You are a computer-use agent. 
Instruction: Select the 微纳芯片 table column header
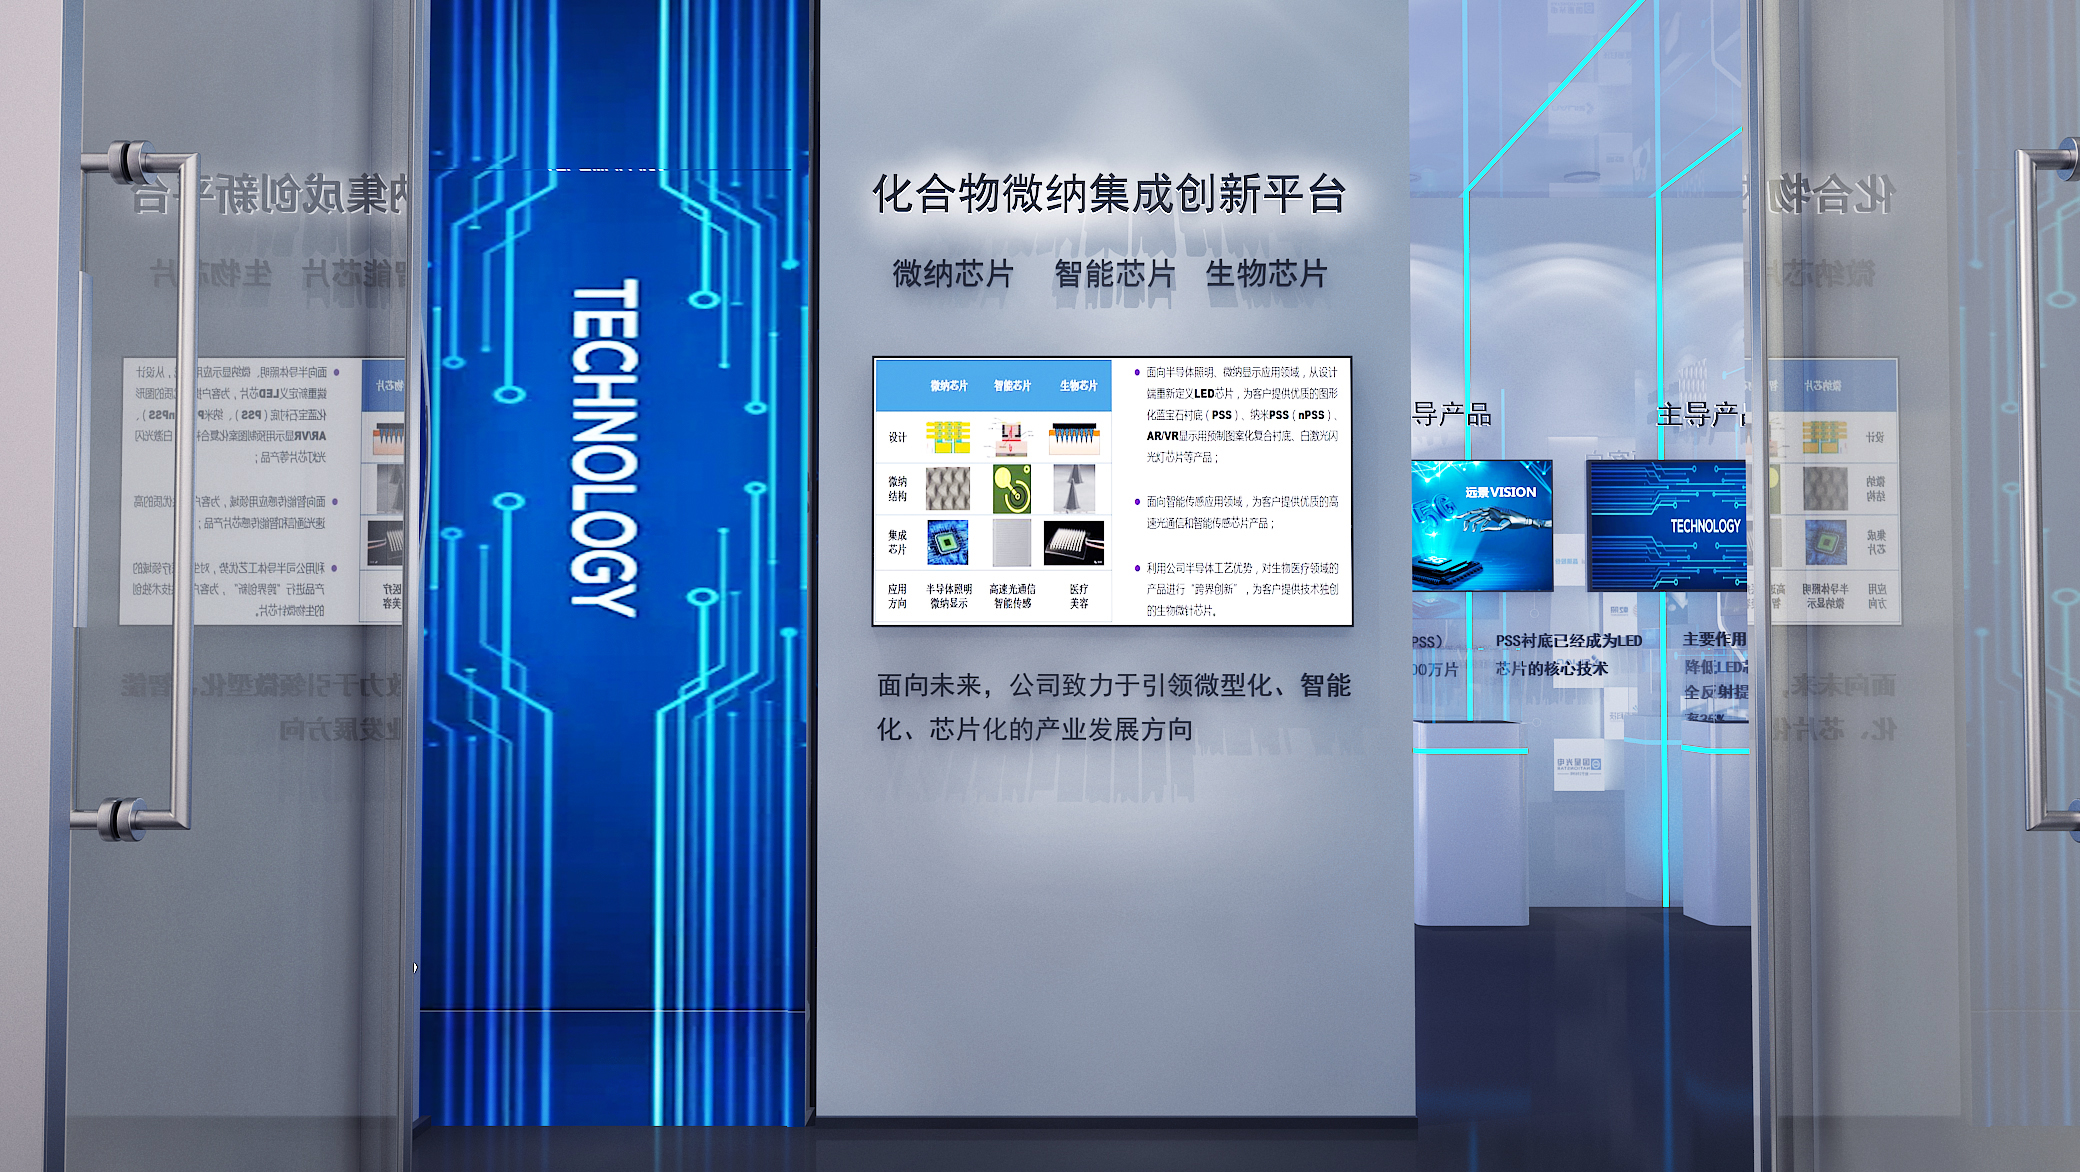point(948,386)
